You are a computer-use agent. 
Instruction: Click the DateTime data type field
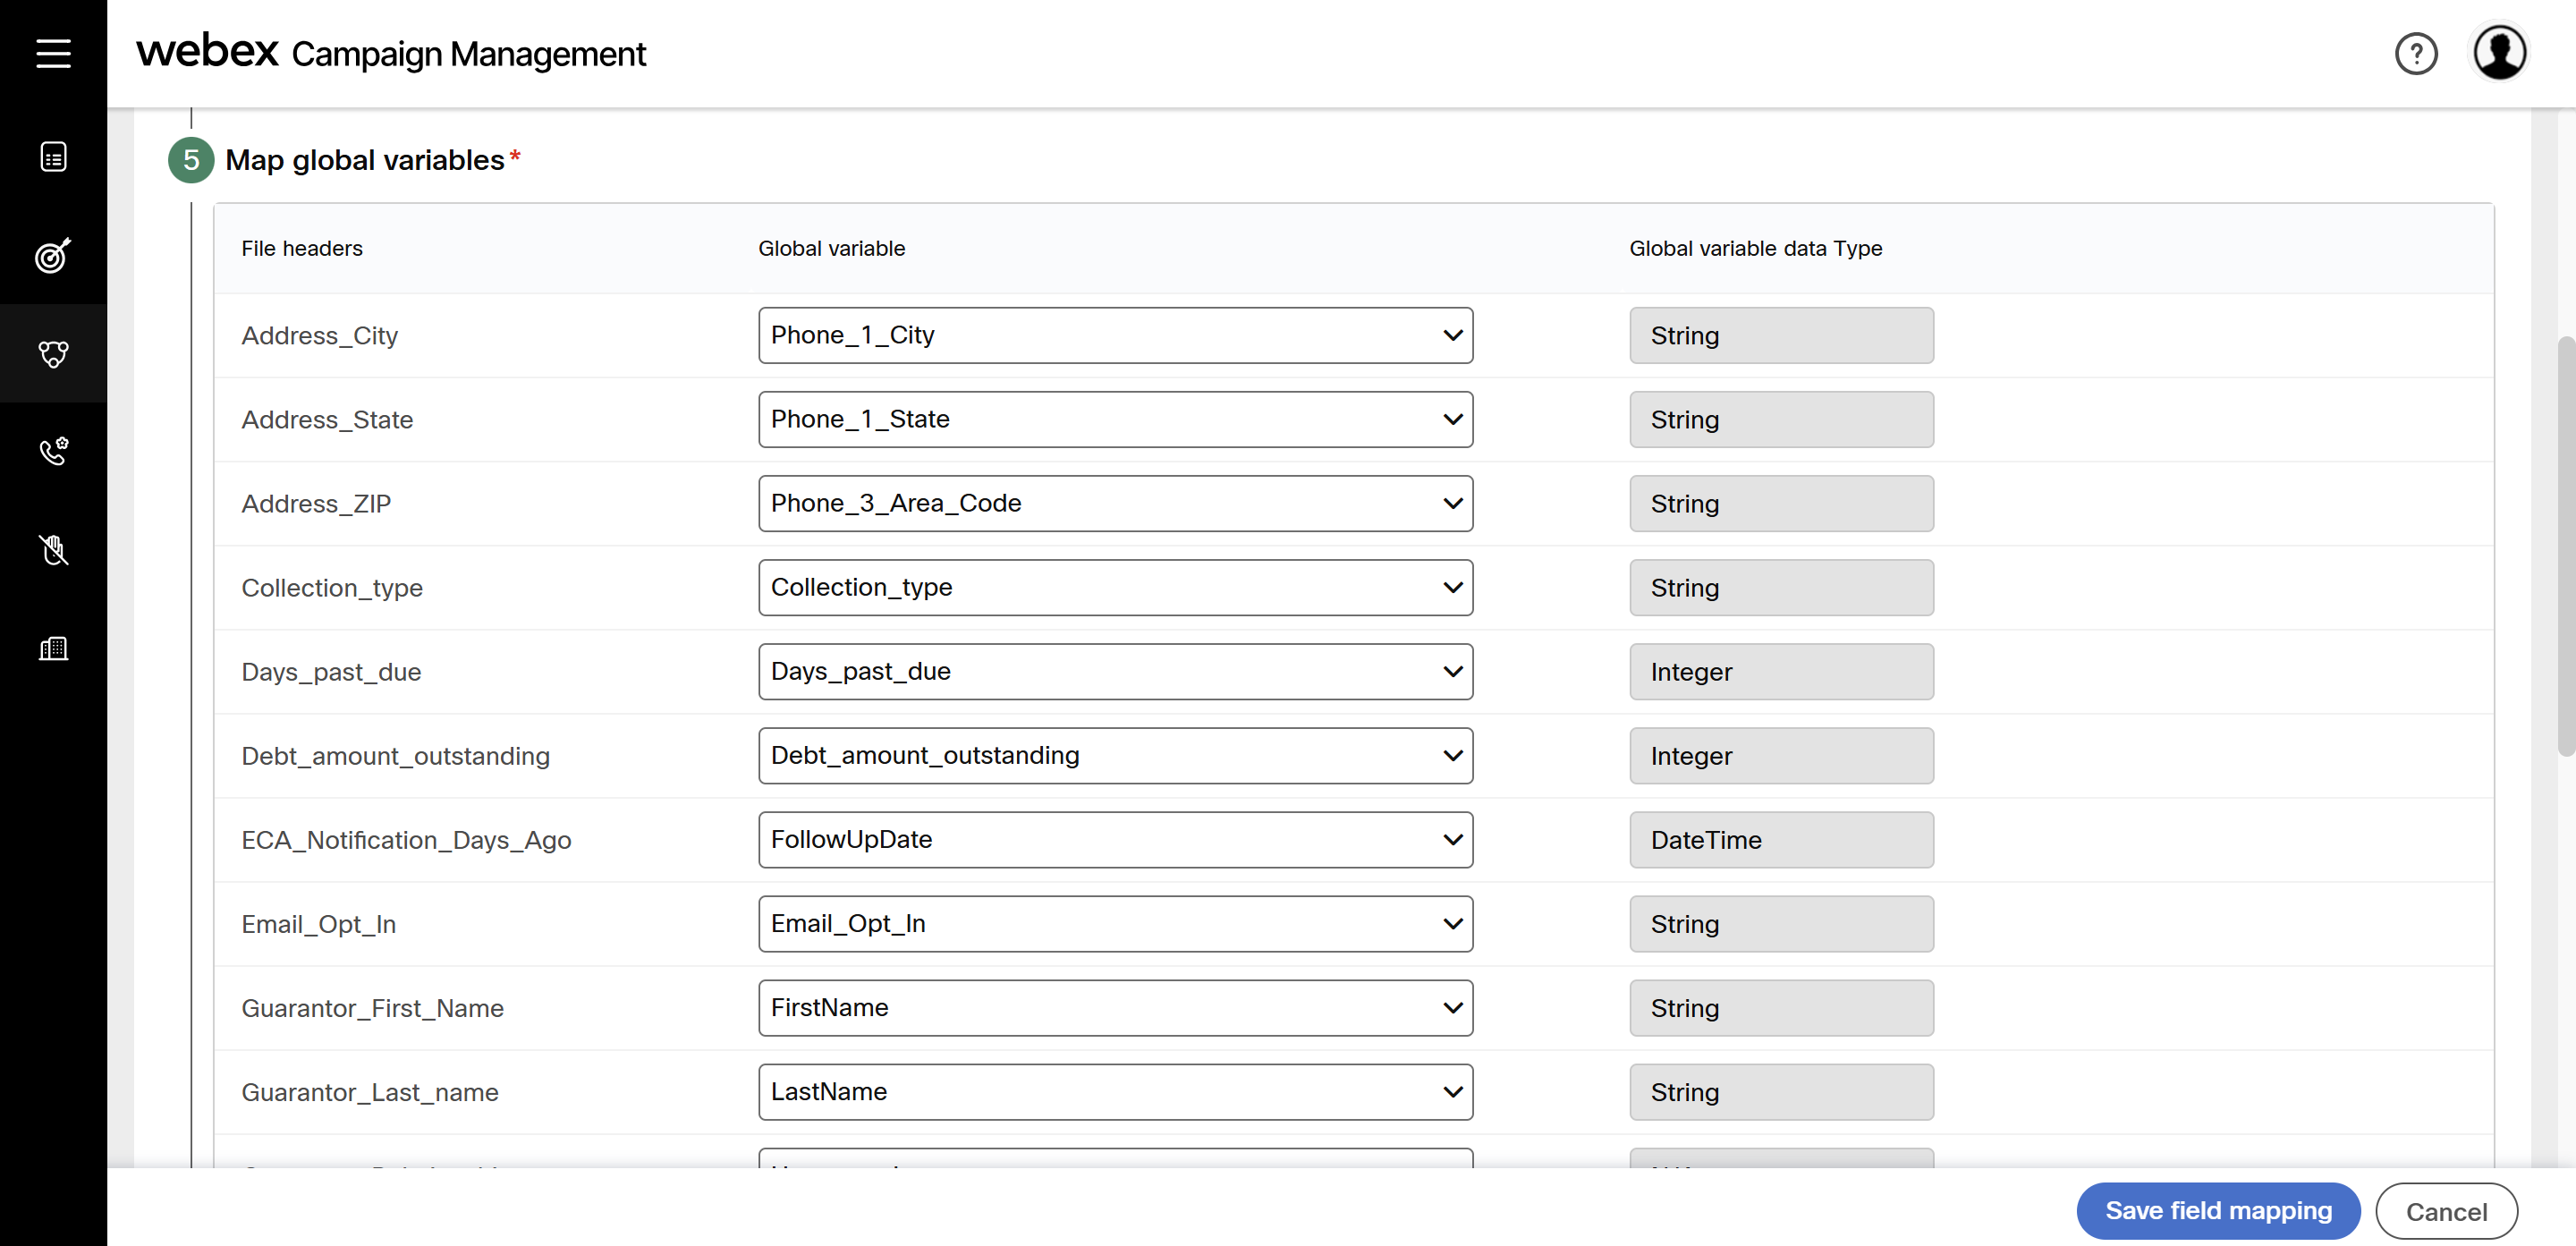tap(1780, 839)
